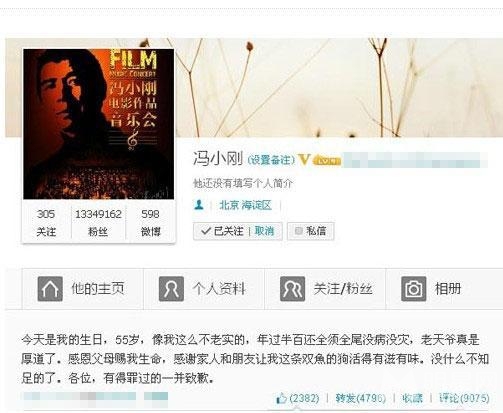Open the 关注/粉丝 tab

(325, 289)
